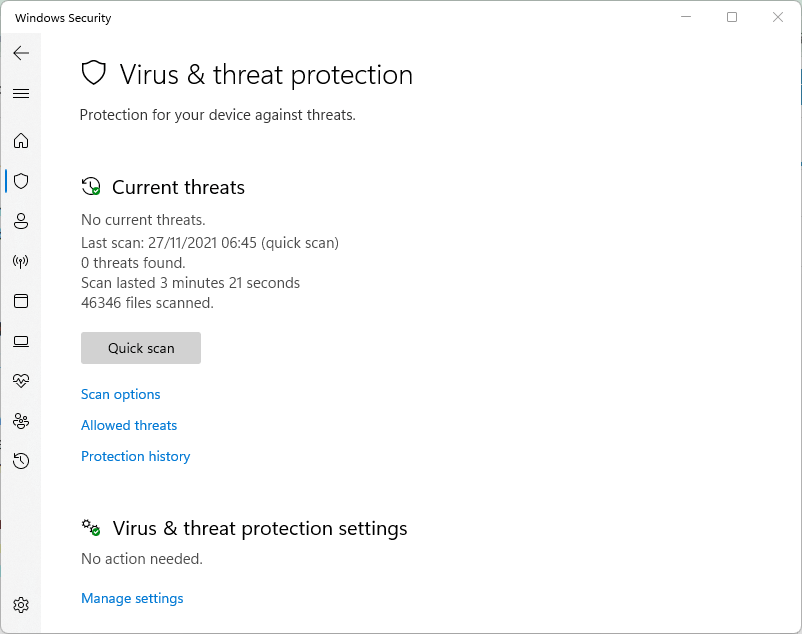Go back using the arrow button
This screenshot has height=634, width=802.
pyautogui.click(x=21, y=53)
